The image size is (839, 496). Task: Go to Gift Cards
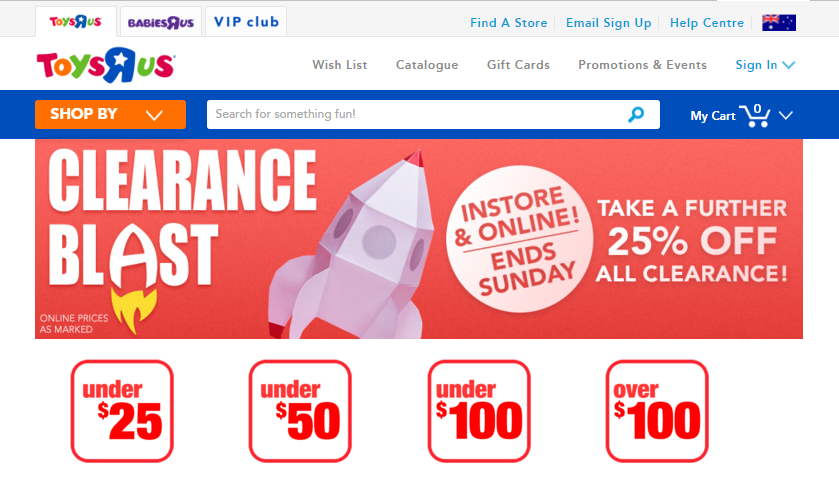[518, 65]
